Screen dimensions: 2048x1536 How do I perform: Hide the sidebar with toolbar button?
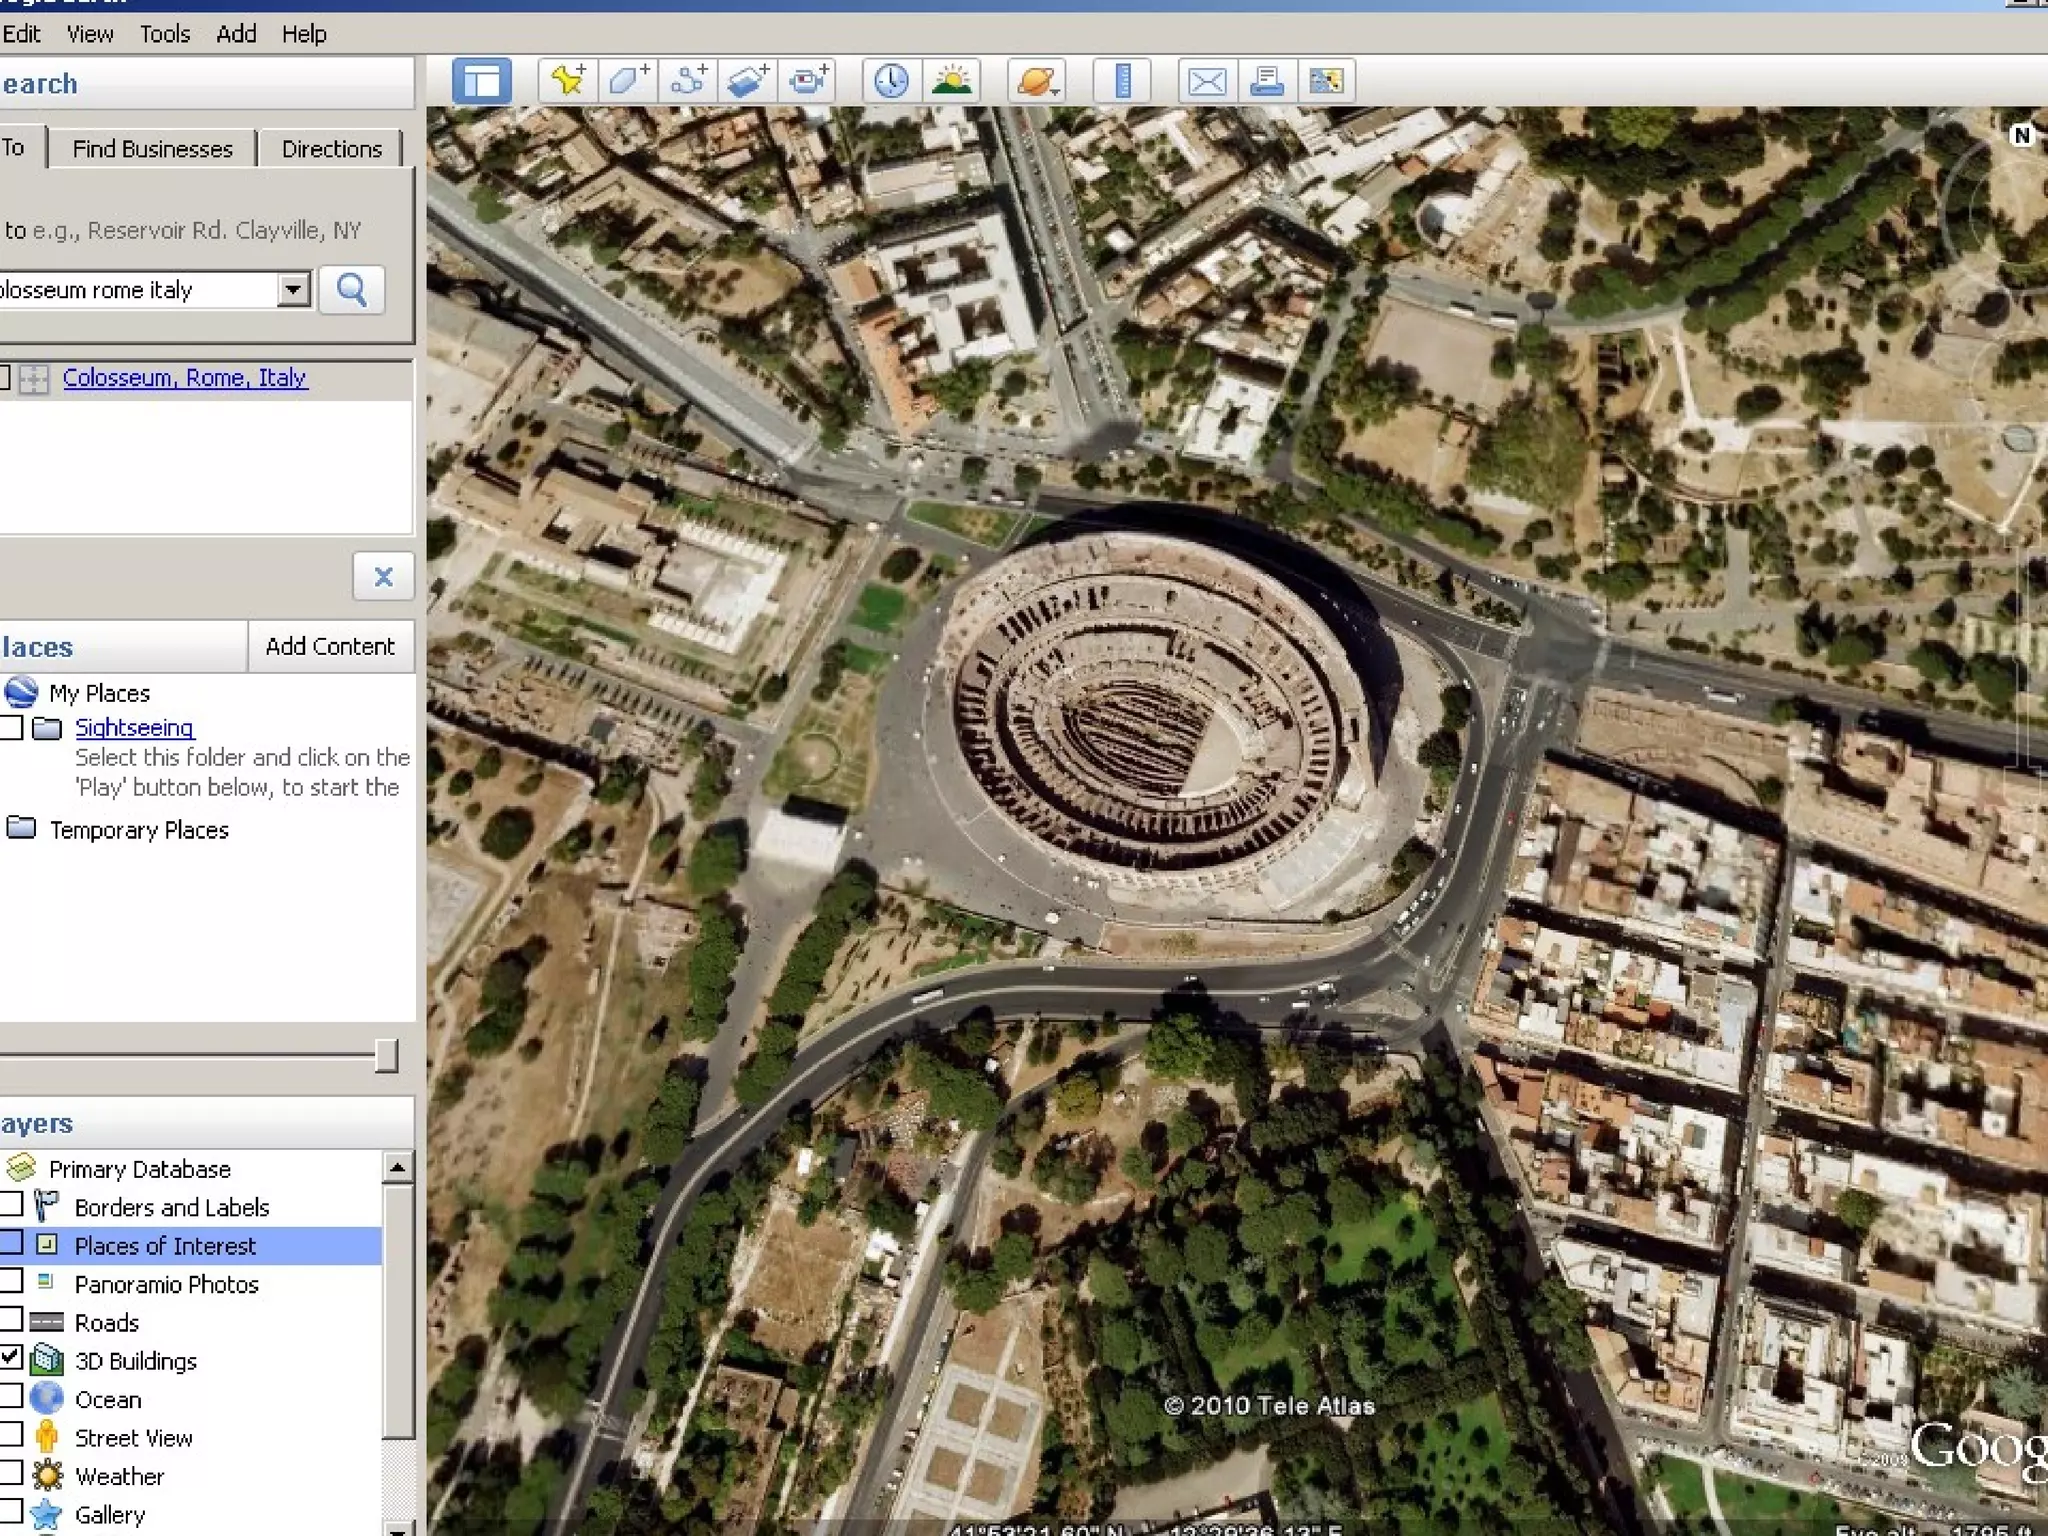(x=482, y=81)
